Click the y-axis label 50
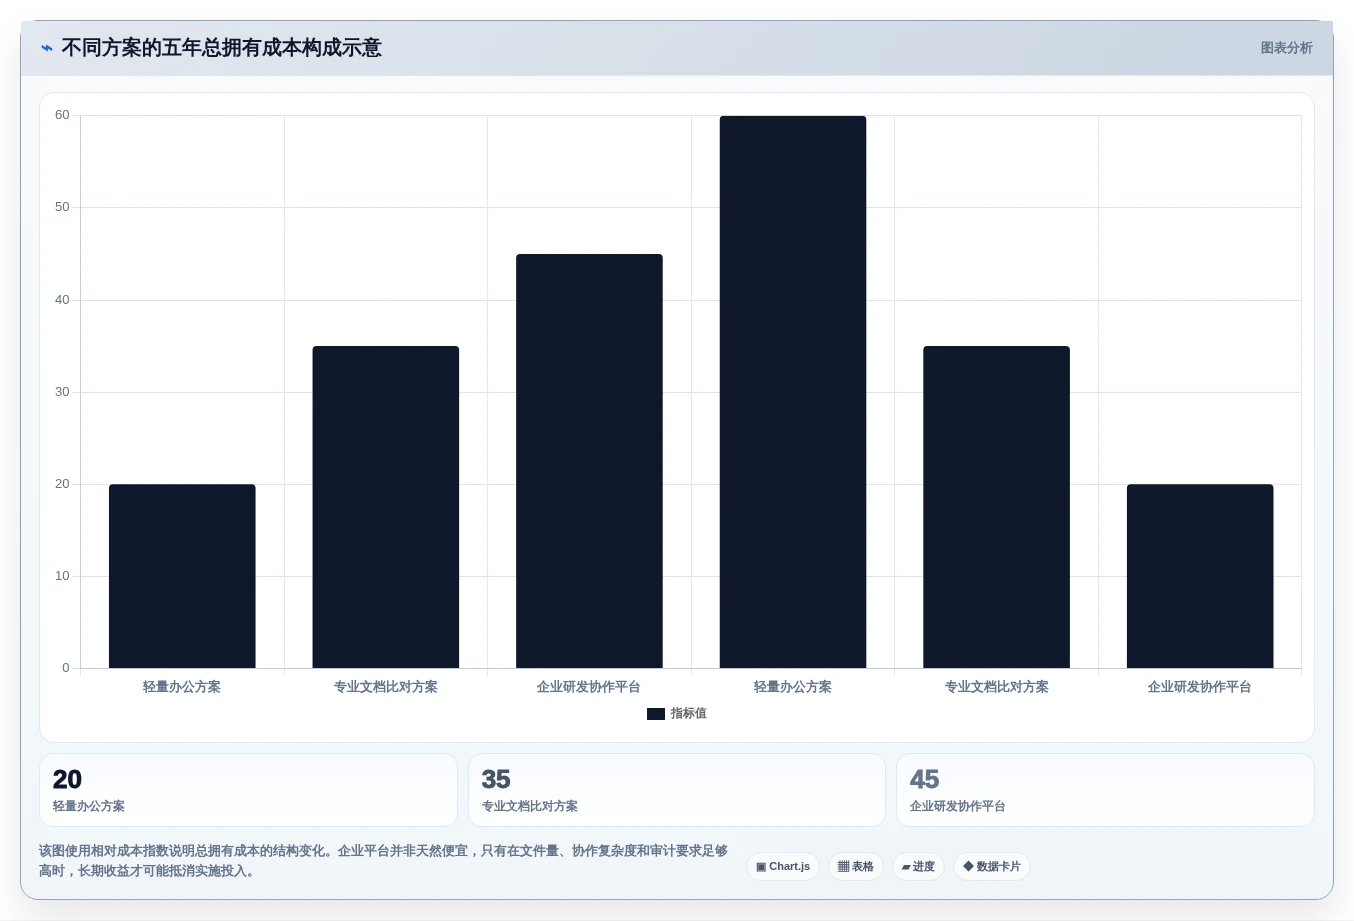The width and height of the screenshot is (1354, 921). [x=62, y=207]
